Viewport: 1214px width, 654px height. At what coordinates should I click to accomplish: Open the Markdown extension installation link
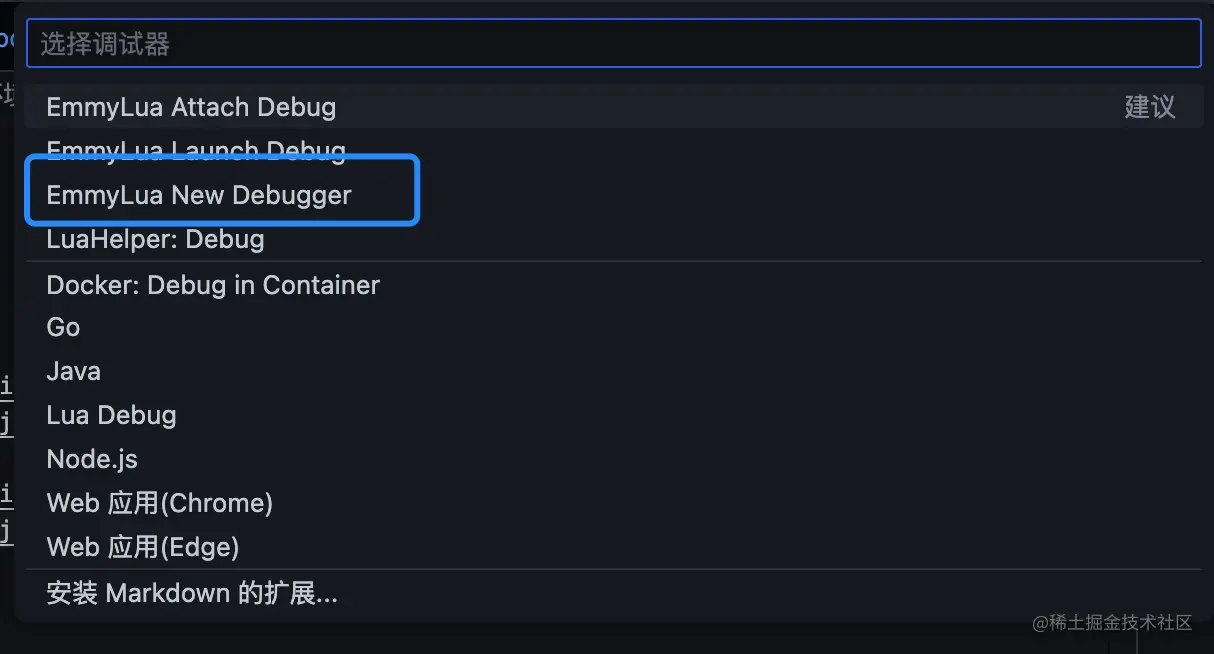pyautogui.click(x=191, y=593)
